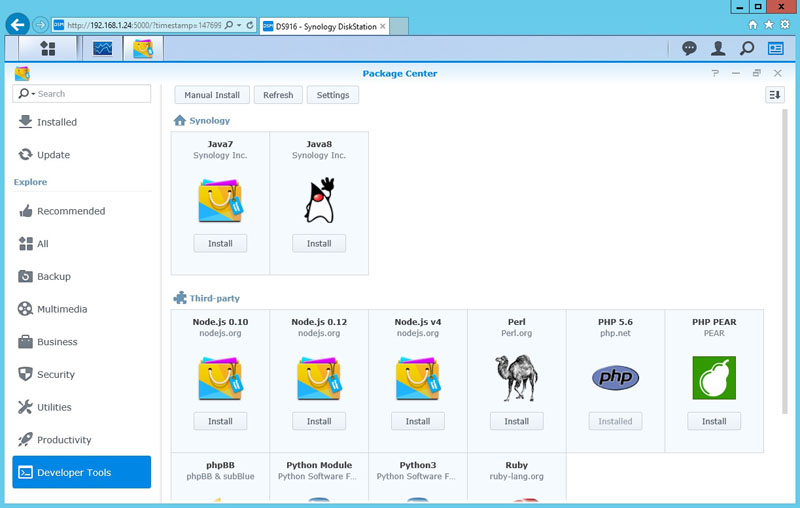Click the Refresh button
800x508 pixels.
tap(278, 95)
